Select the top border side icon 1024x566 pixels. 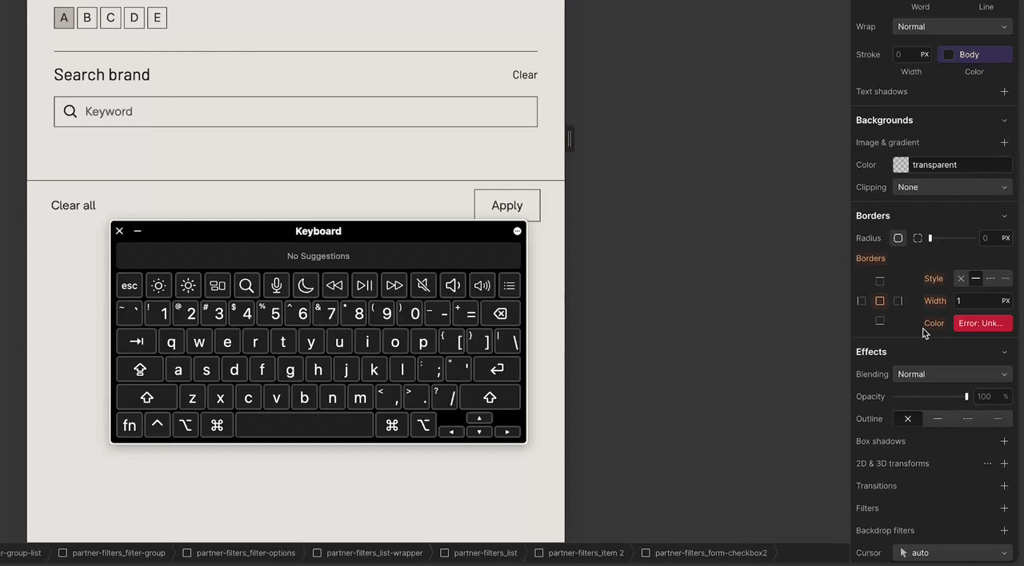pos(880,281)
